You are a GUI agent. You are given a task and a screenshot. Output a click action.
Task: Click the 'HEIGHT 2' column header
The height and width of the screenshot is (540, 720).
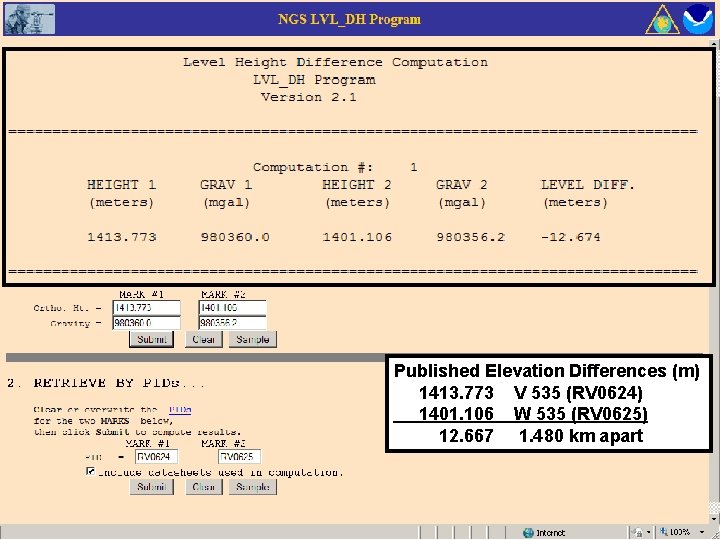(x=356, y=185)
